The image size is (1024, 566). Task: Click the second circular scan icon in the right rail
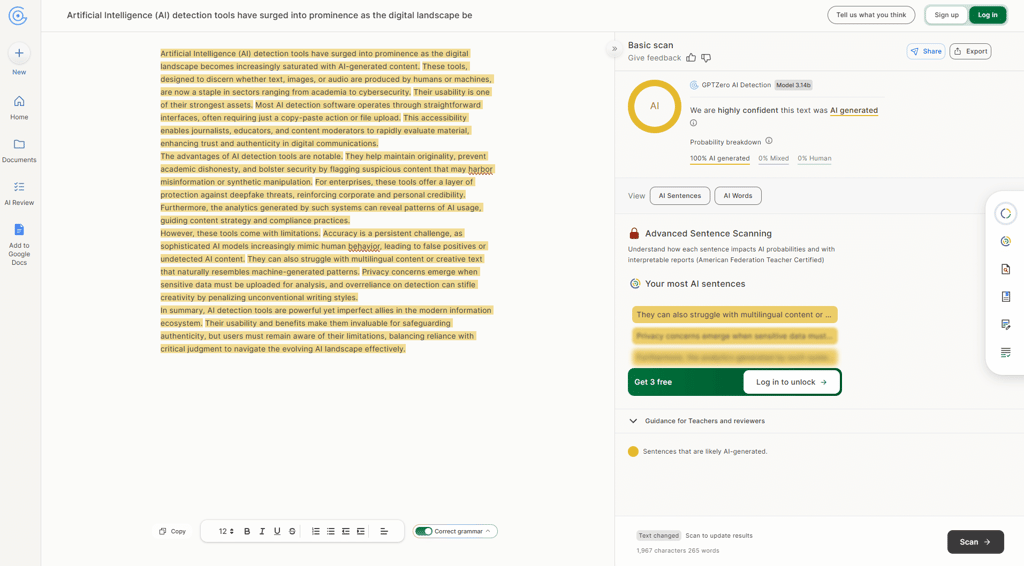pyautogui.click(x=1006, y=242)
